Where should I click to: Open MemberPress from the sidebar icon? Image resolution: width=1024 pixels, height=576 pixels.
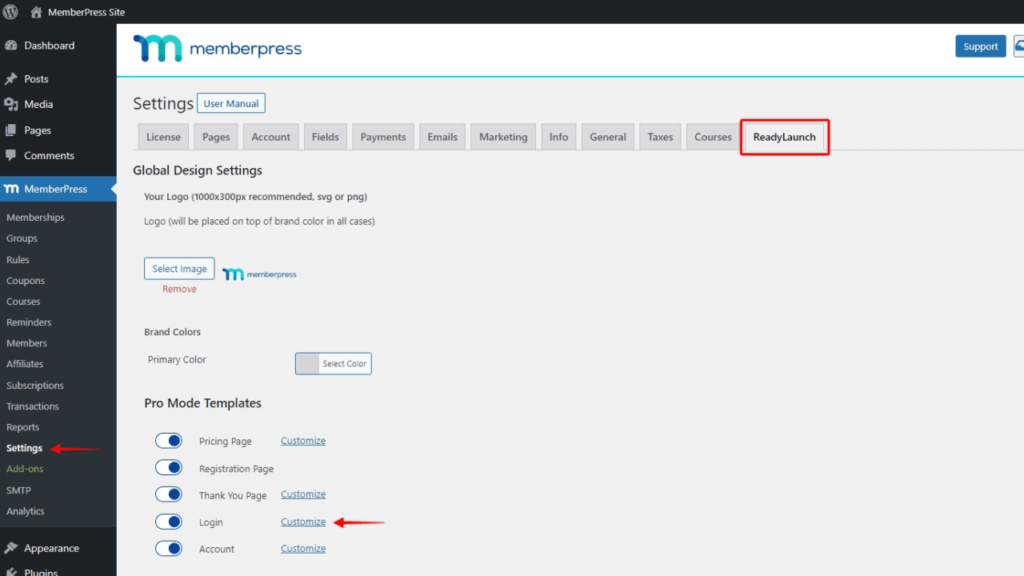coord(13,188)
